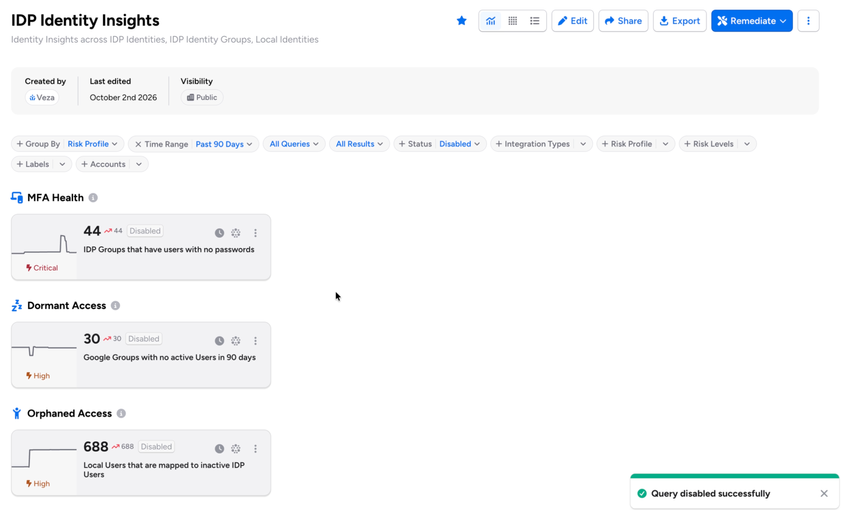Click settings gear on IDP Groups card

click(x=235, y=233)
